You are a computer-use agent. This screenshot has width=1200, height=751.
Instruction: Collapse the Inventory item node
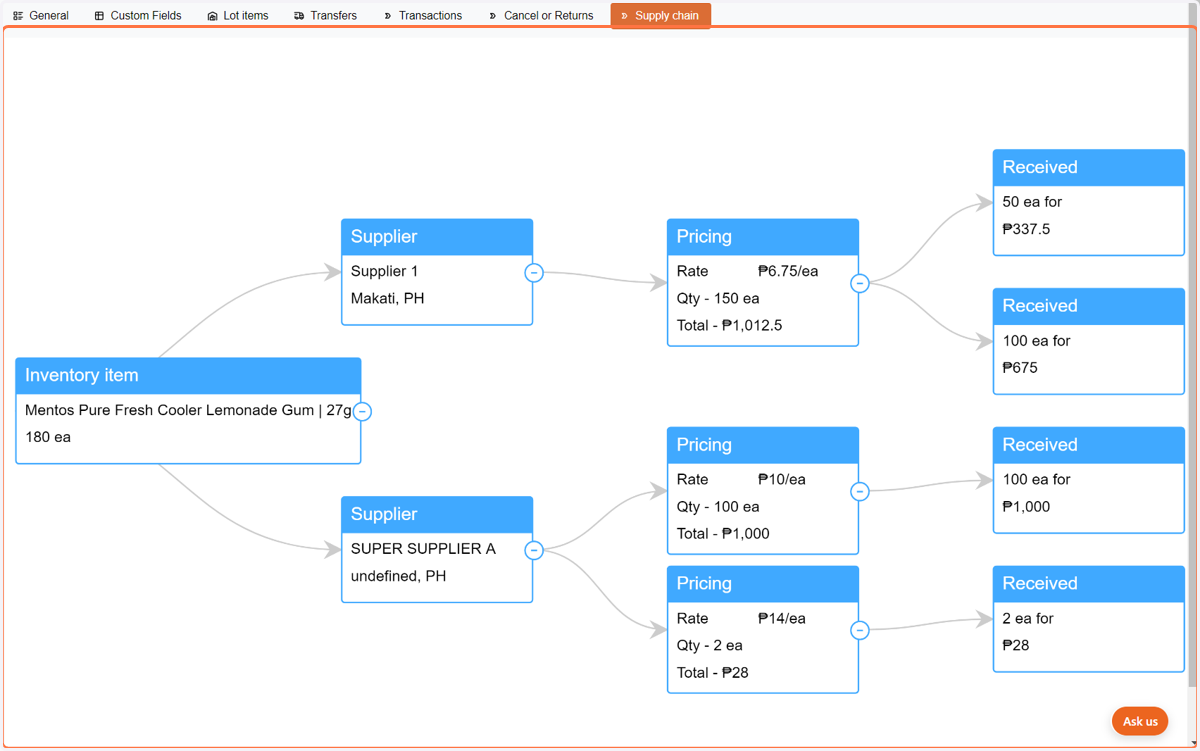(362, 411)
